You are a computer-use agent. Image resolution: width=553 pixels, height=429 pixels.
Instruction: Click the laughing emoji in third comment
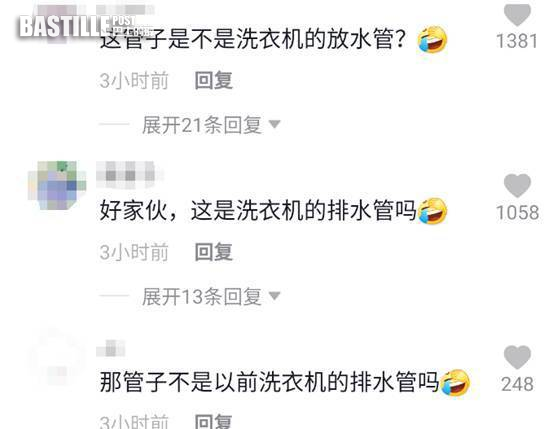tap(455, 382)
